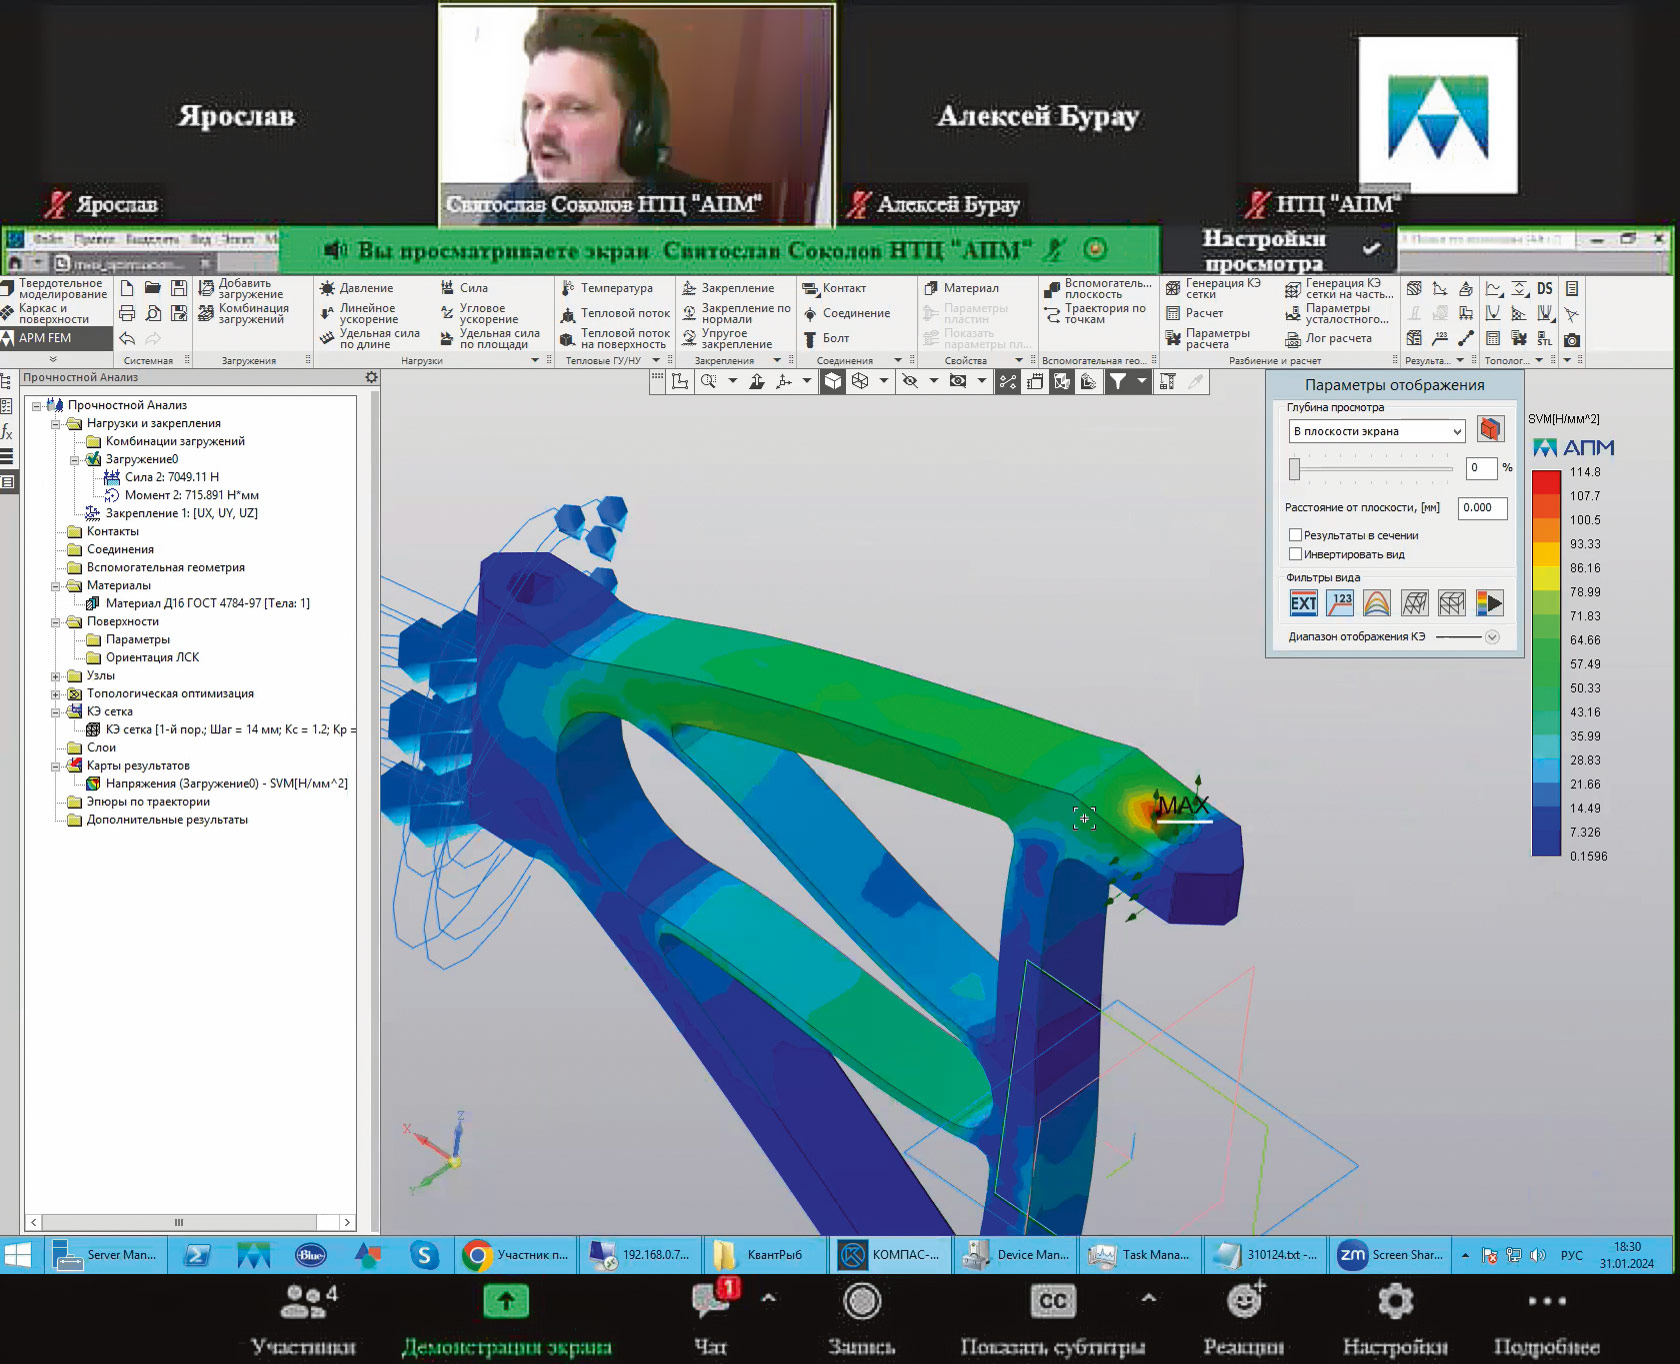Select the Твердотельное моделирование workspace
This screenshot has width=1680, height=1364.
55,289
